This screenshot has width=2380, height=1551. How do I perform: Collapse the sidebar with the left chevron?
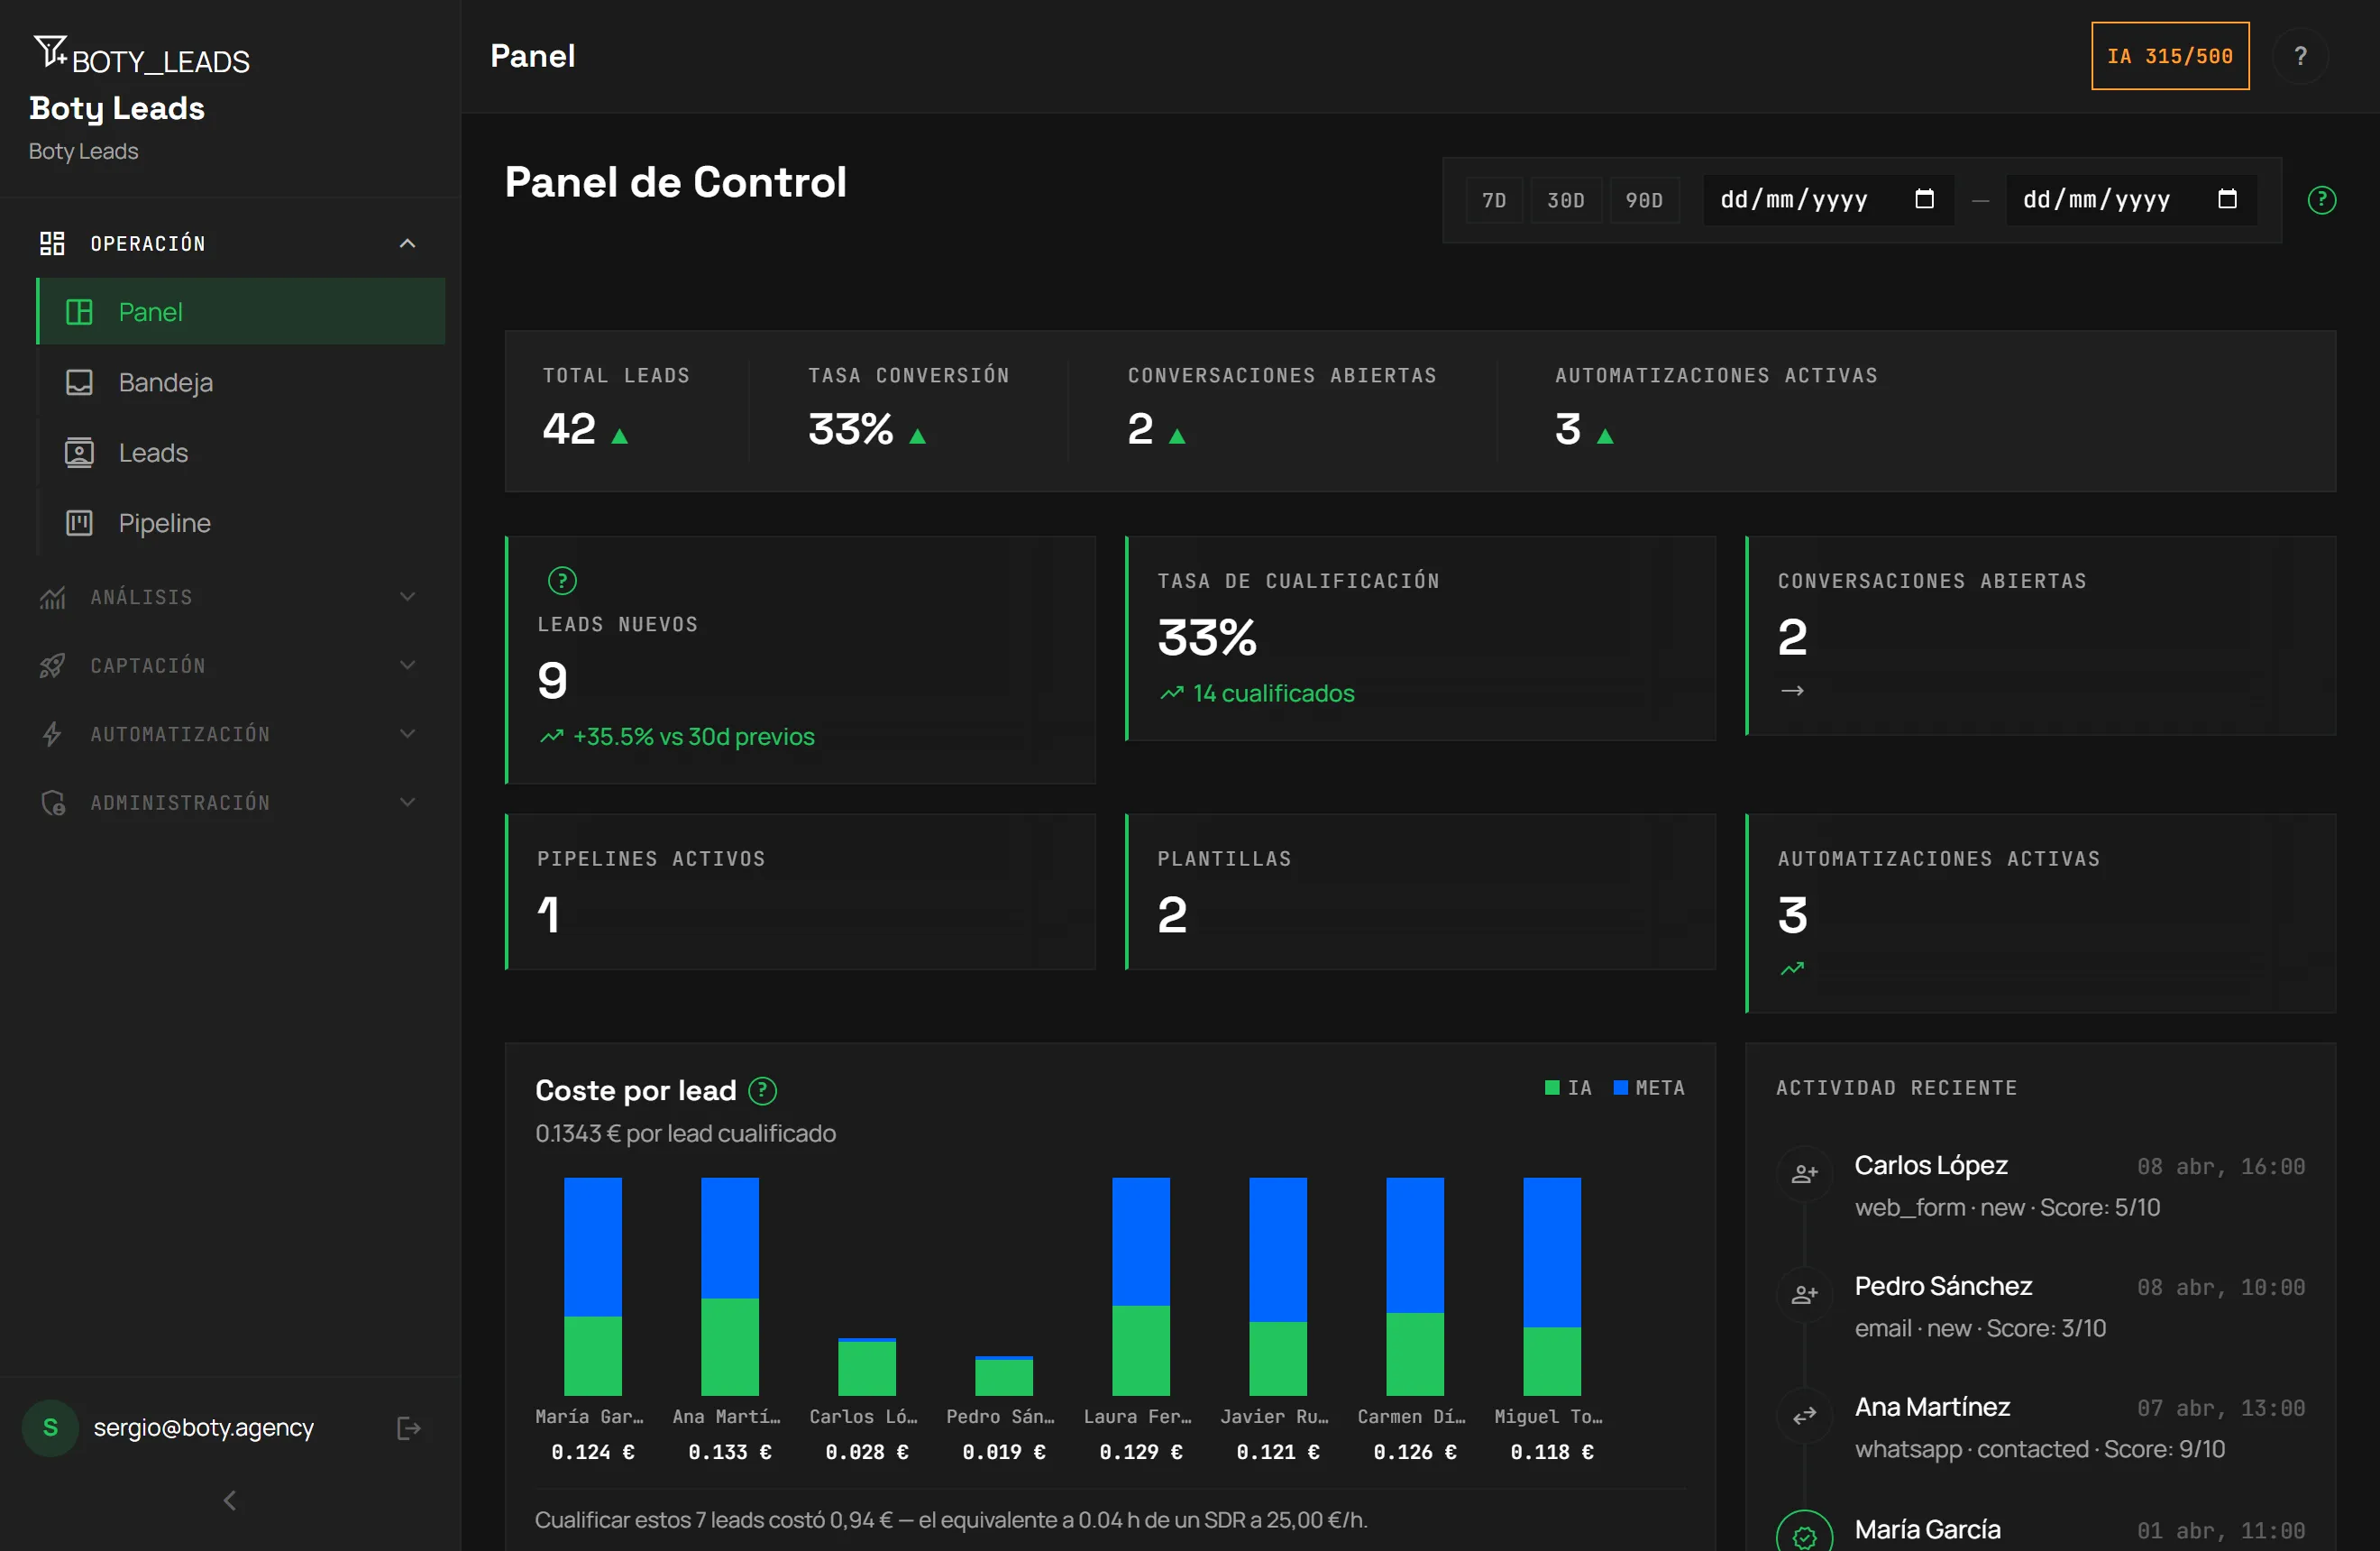click(230, 1500)
